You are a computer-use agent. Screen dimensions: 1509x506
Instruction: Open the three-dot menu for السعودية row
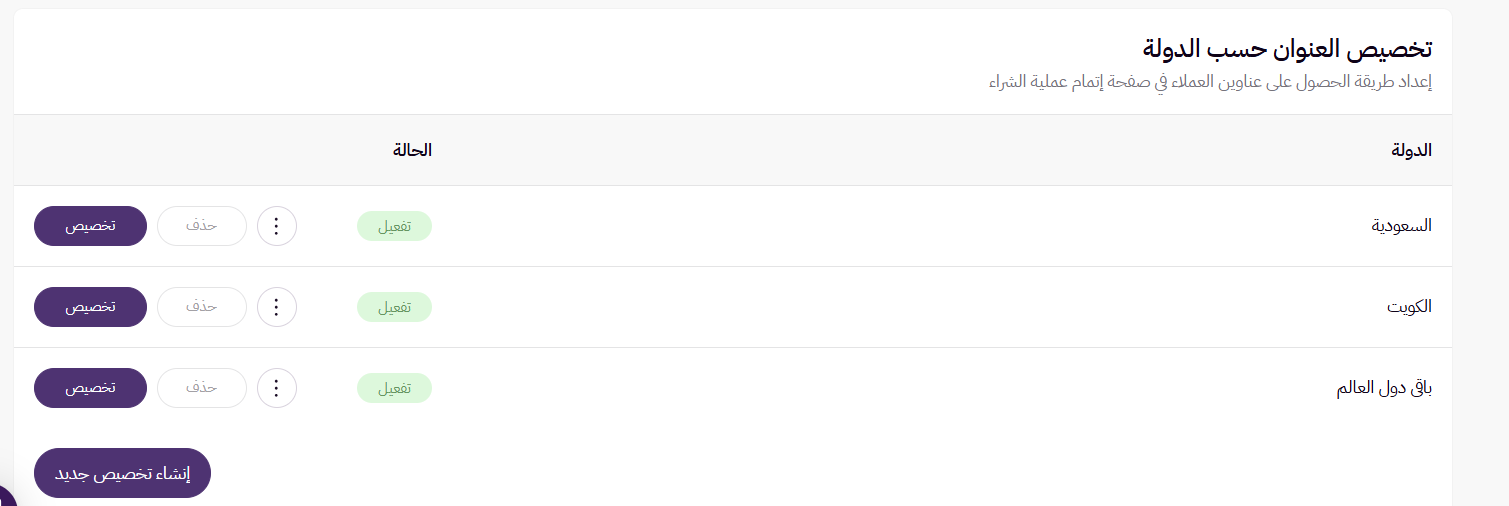pos(277,226)
